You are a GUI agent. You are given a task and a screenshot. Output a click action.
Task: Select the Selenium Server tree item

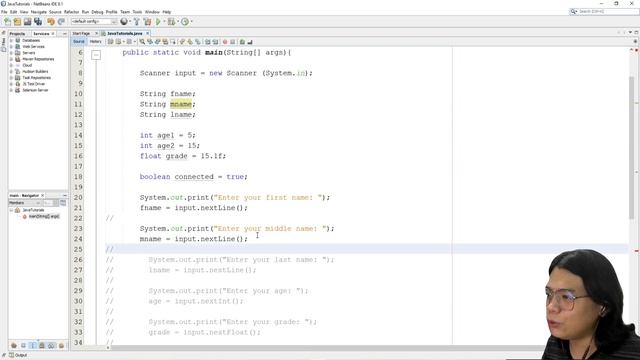click(x=35, y=90)
